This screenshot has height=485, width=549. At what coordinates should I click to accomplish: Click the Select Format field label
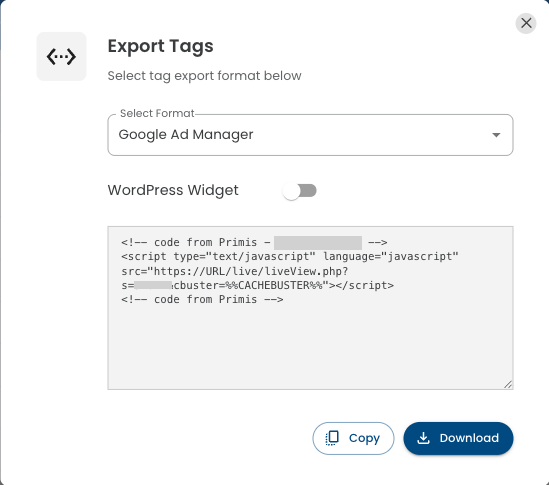[x=157, y=113]
